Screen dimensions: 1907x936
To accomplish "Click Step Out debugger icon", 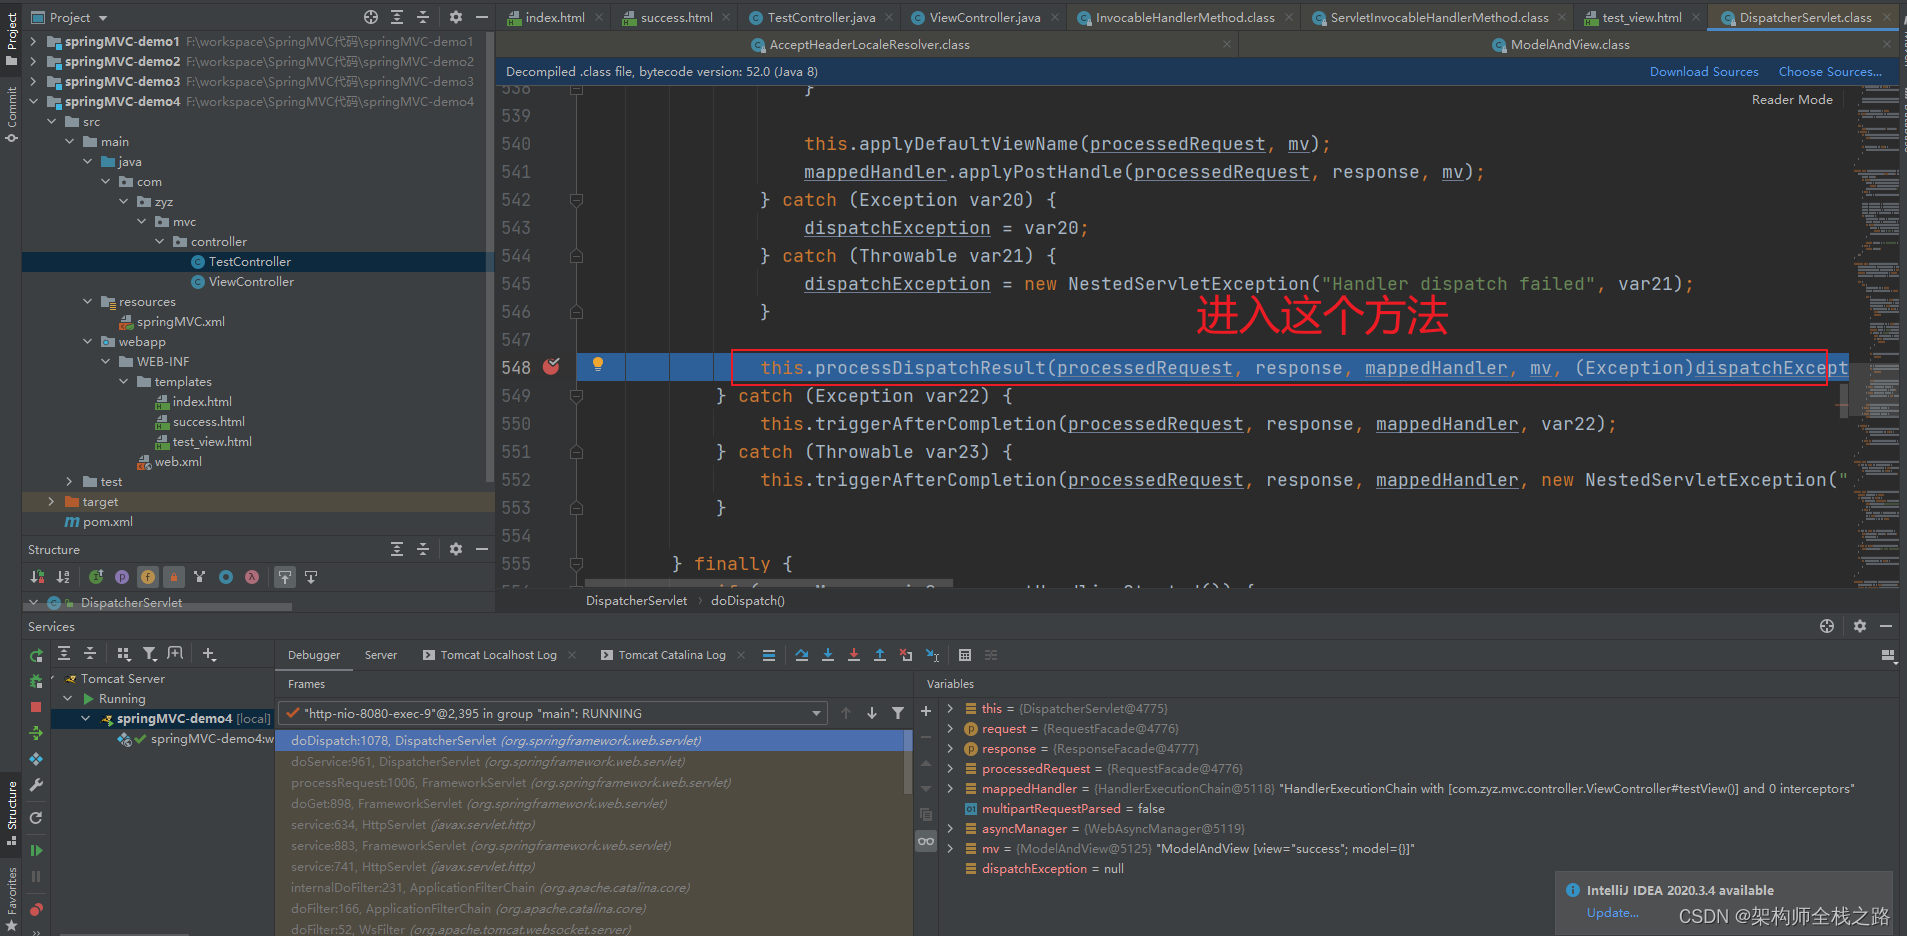I will 880,655.
